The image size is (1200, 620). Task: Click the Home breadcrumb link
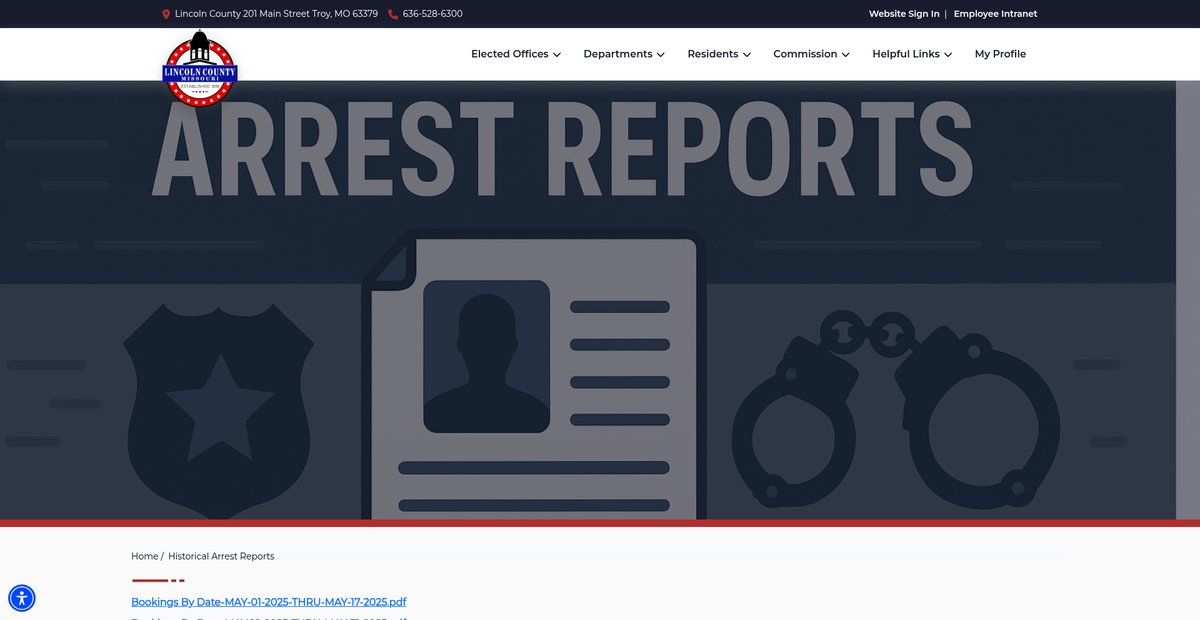click(144, 556)
